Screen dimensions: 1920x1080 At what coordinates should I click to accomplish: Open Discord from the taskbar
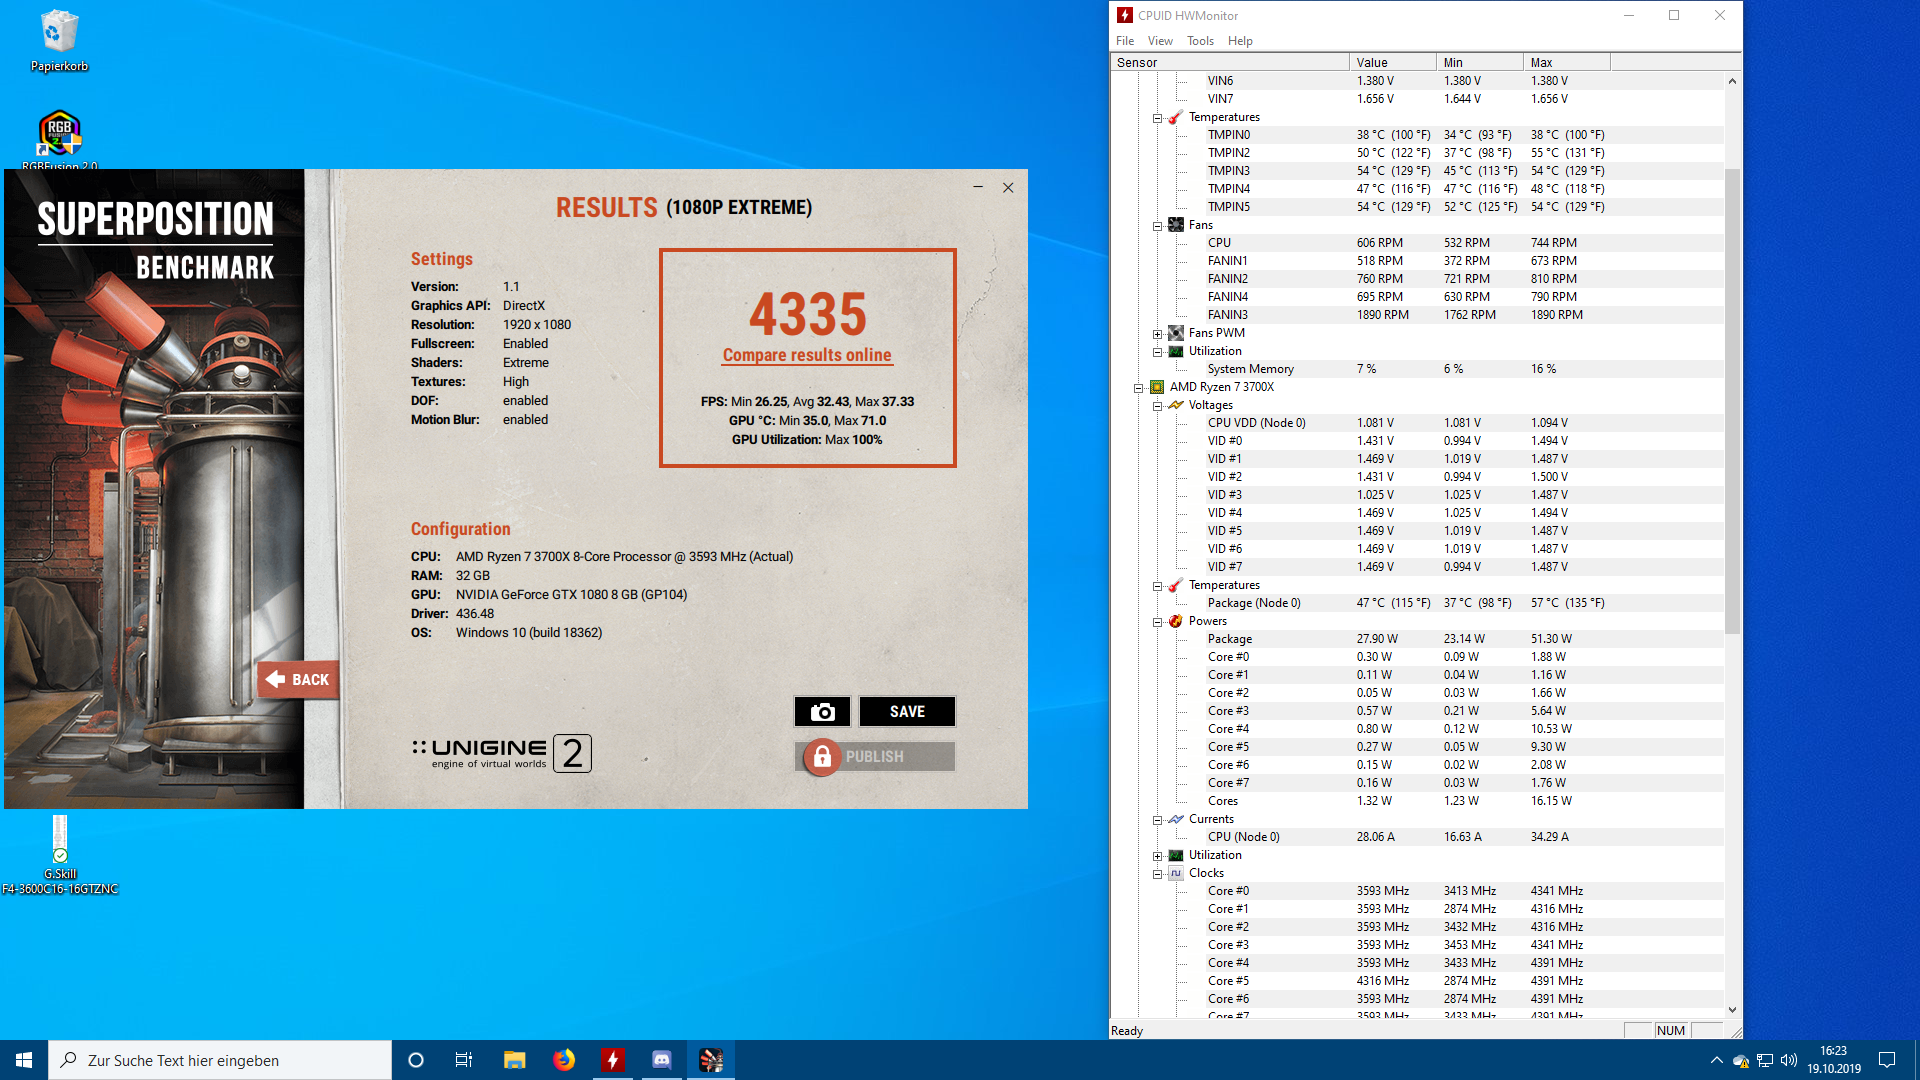tap(662, 1060)
